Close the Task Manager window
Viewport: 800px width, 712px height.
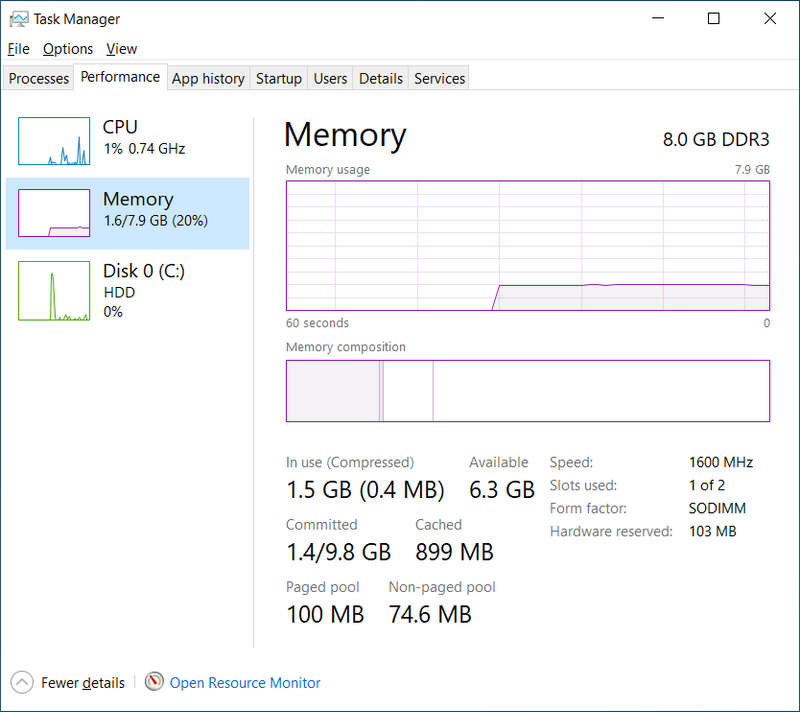tap(770, 18)
